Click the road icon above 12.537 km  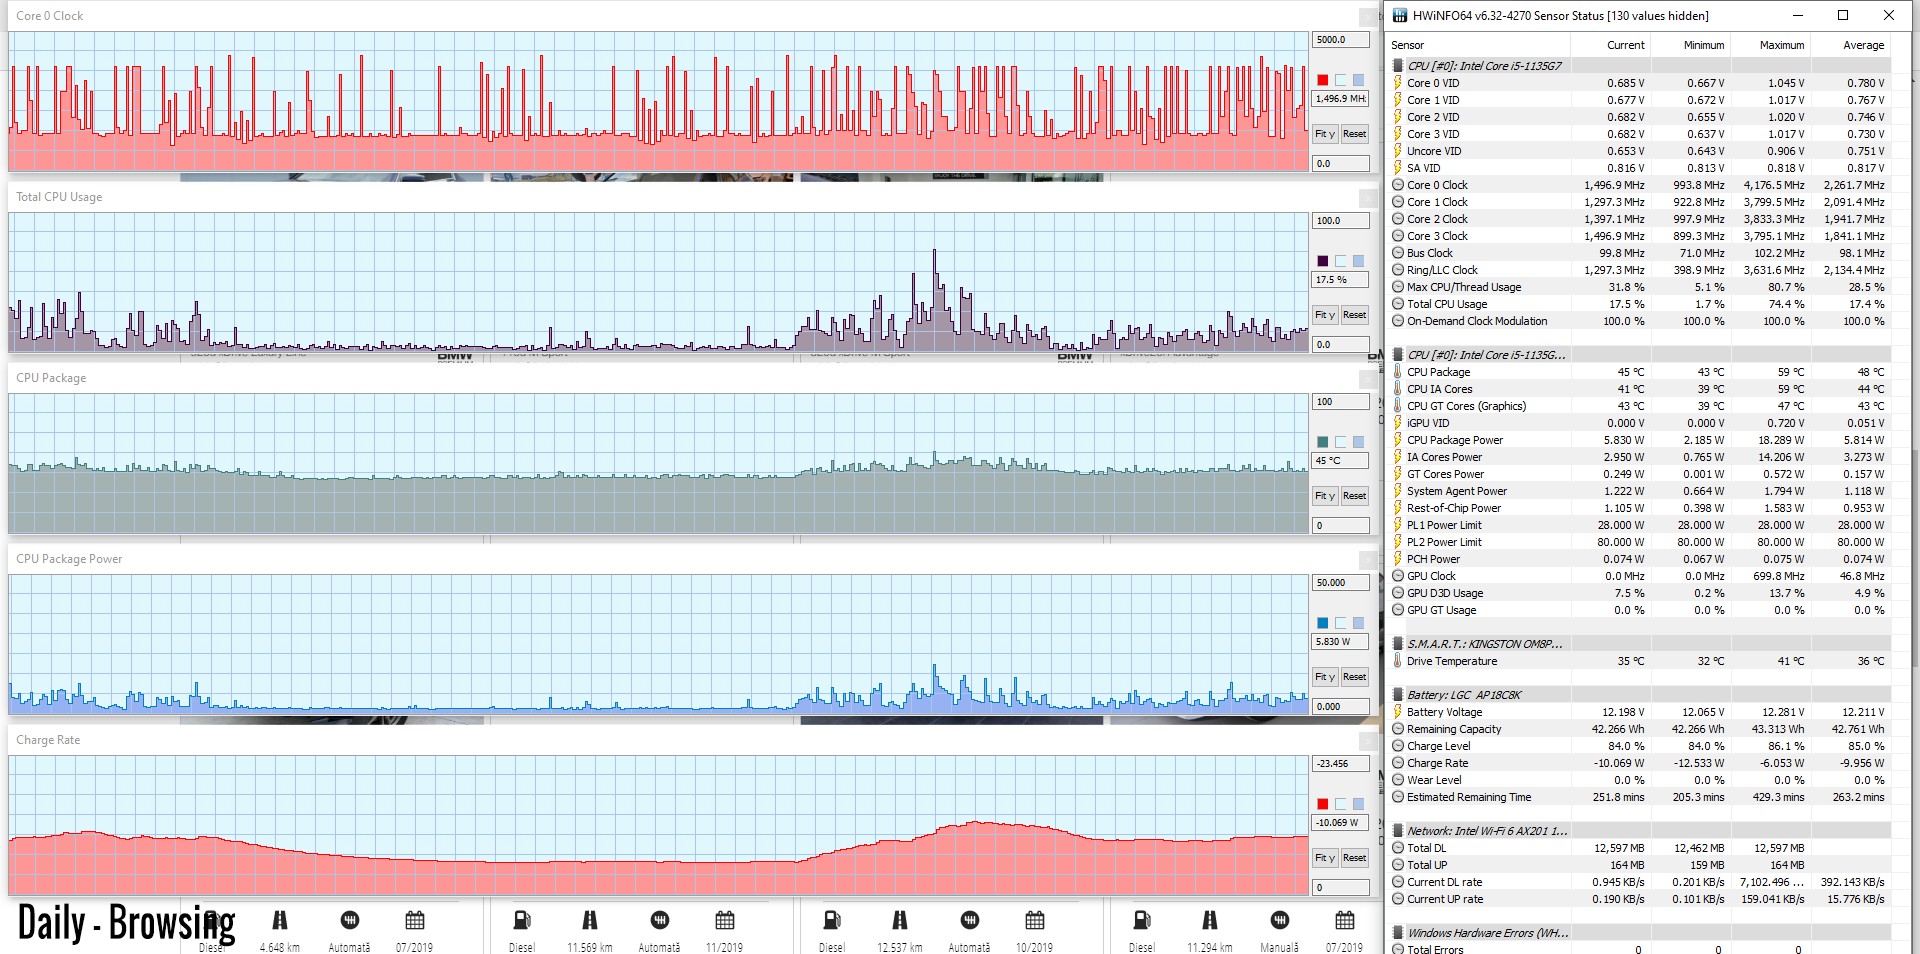(900, 920)
